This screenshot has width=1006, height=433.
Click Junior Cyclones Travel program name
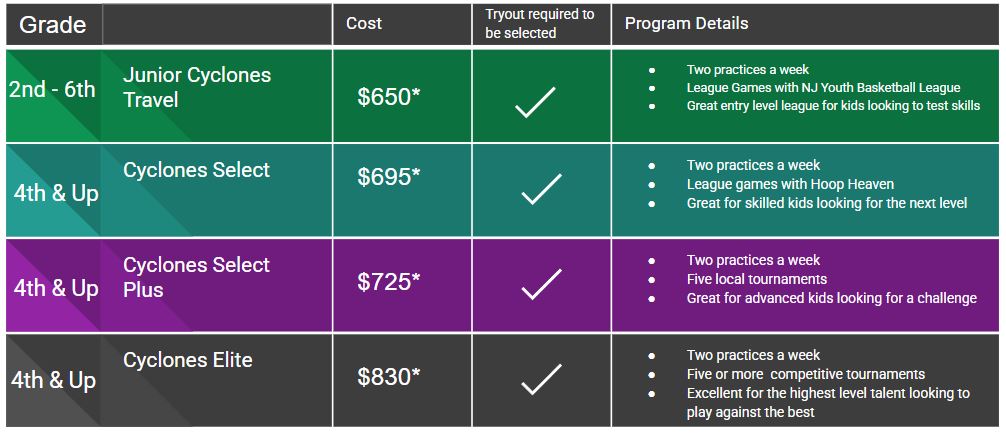click(197, 87)
